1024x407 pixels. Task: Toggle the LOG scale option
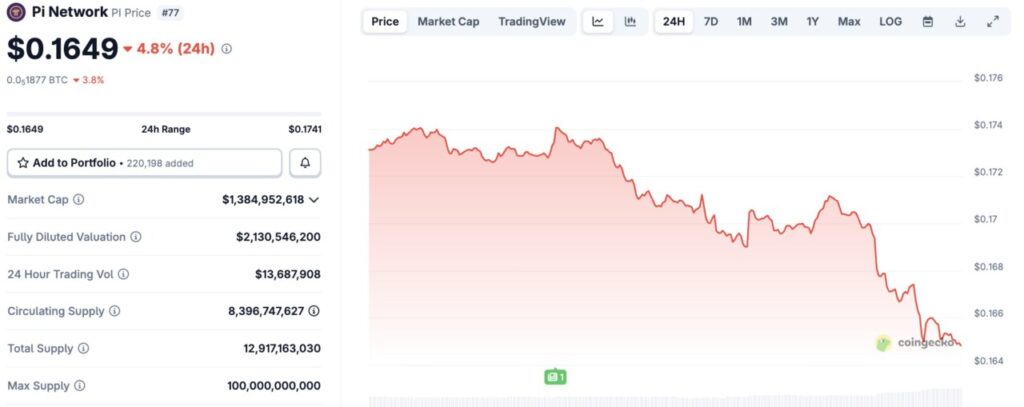click(890, 22)
